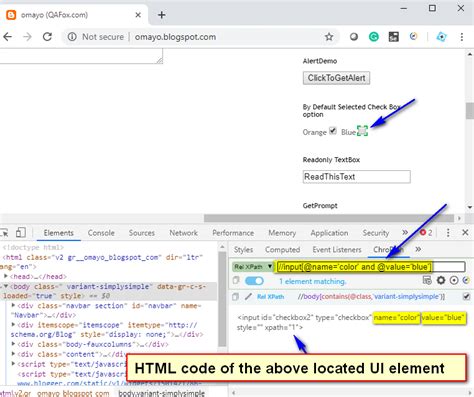
Task: Click the ChroPath record target icon
Action: tap(454, 280)
